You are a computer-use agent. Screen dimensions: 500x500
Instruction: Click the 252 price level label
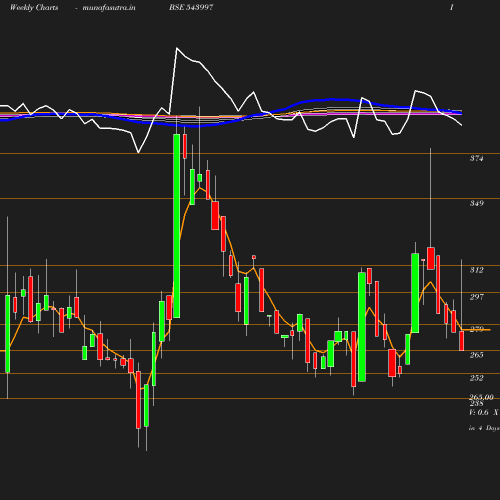point(476,378)
